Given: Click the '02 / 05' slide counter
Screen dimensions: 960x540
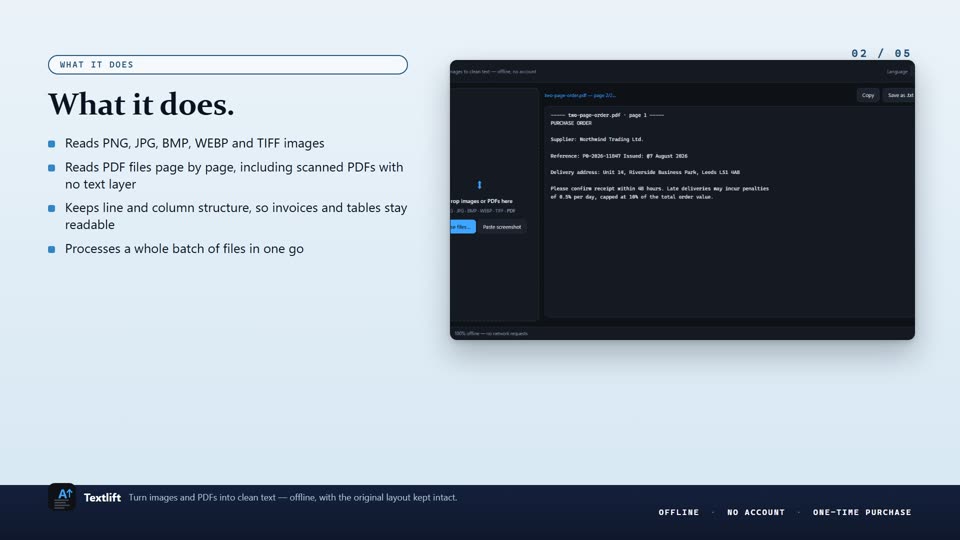Looking at the screenshot, I should (x=881, y=53).
